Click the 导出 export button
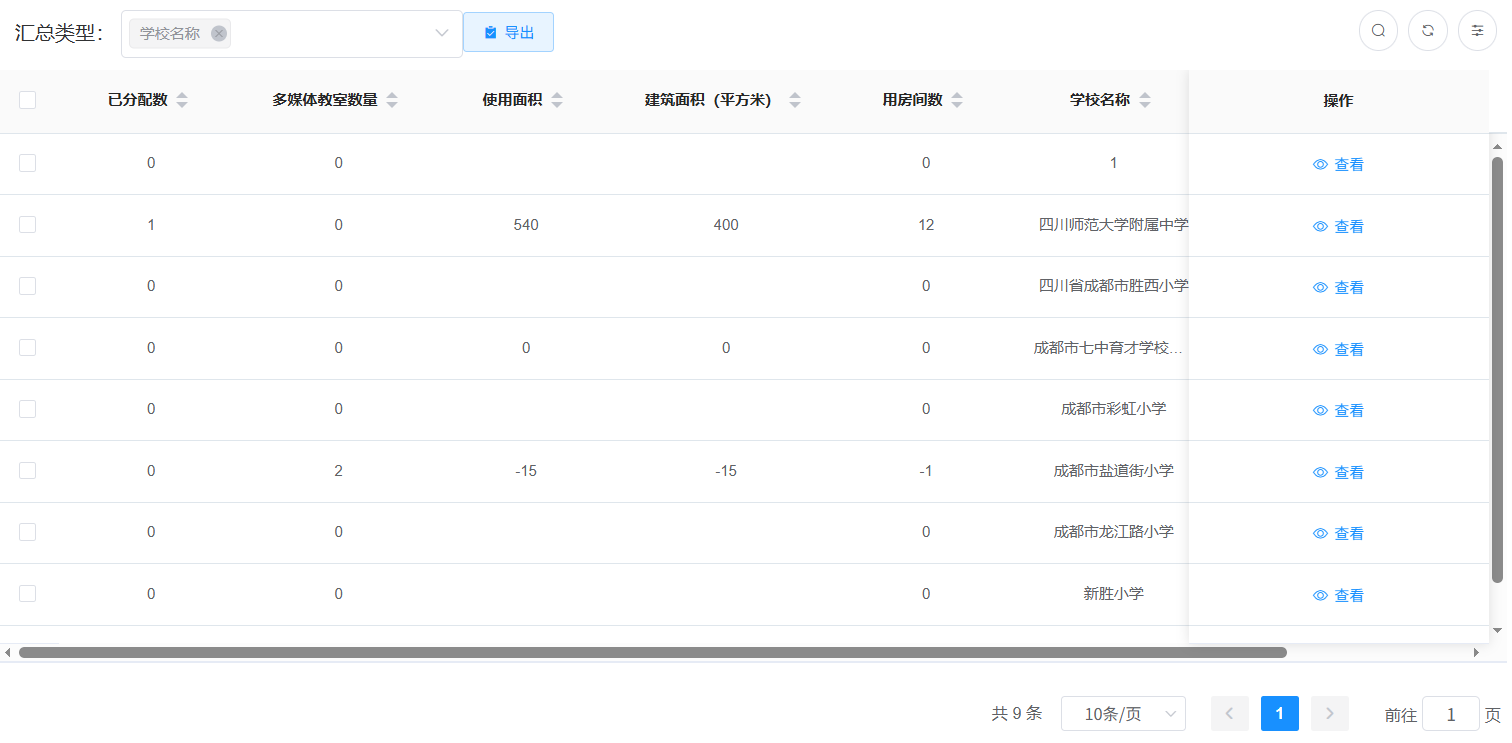The width and height of the screenshot is (1512, 743). click(x=508, y=32)
